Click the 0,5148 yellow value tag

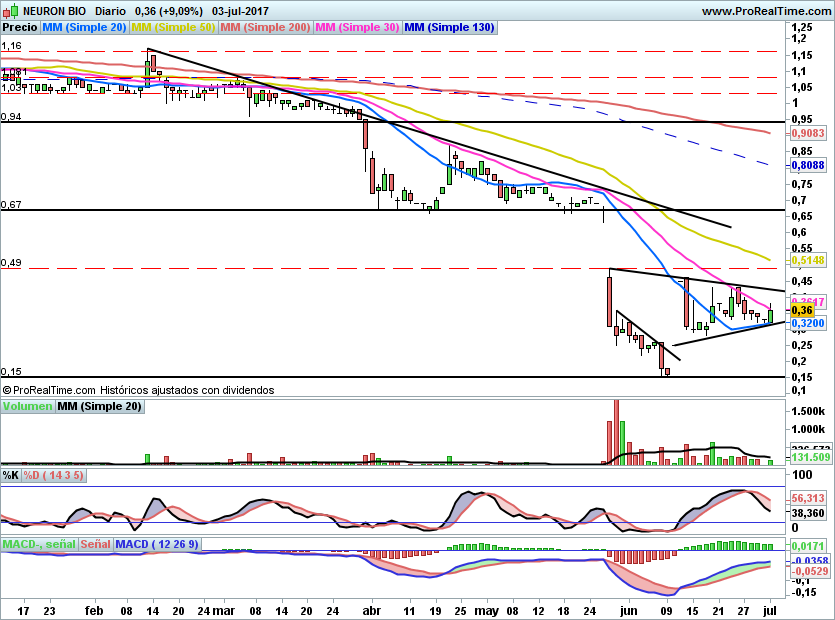(807, 260)
